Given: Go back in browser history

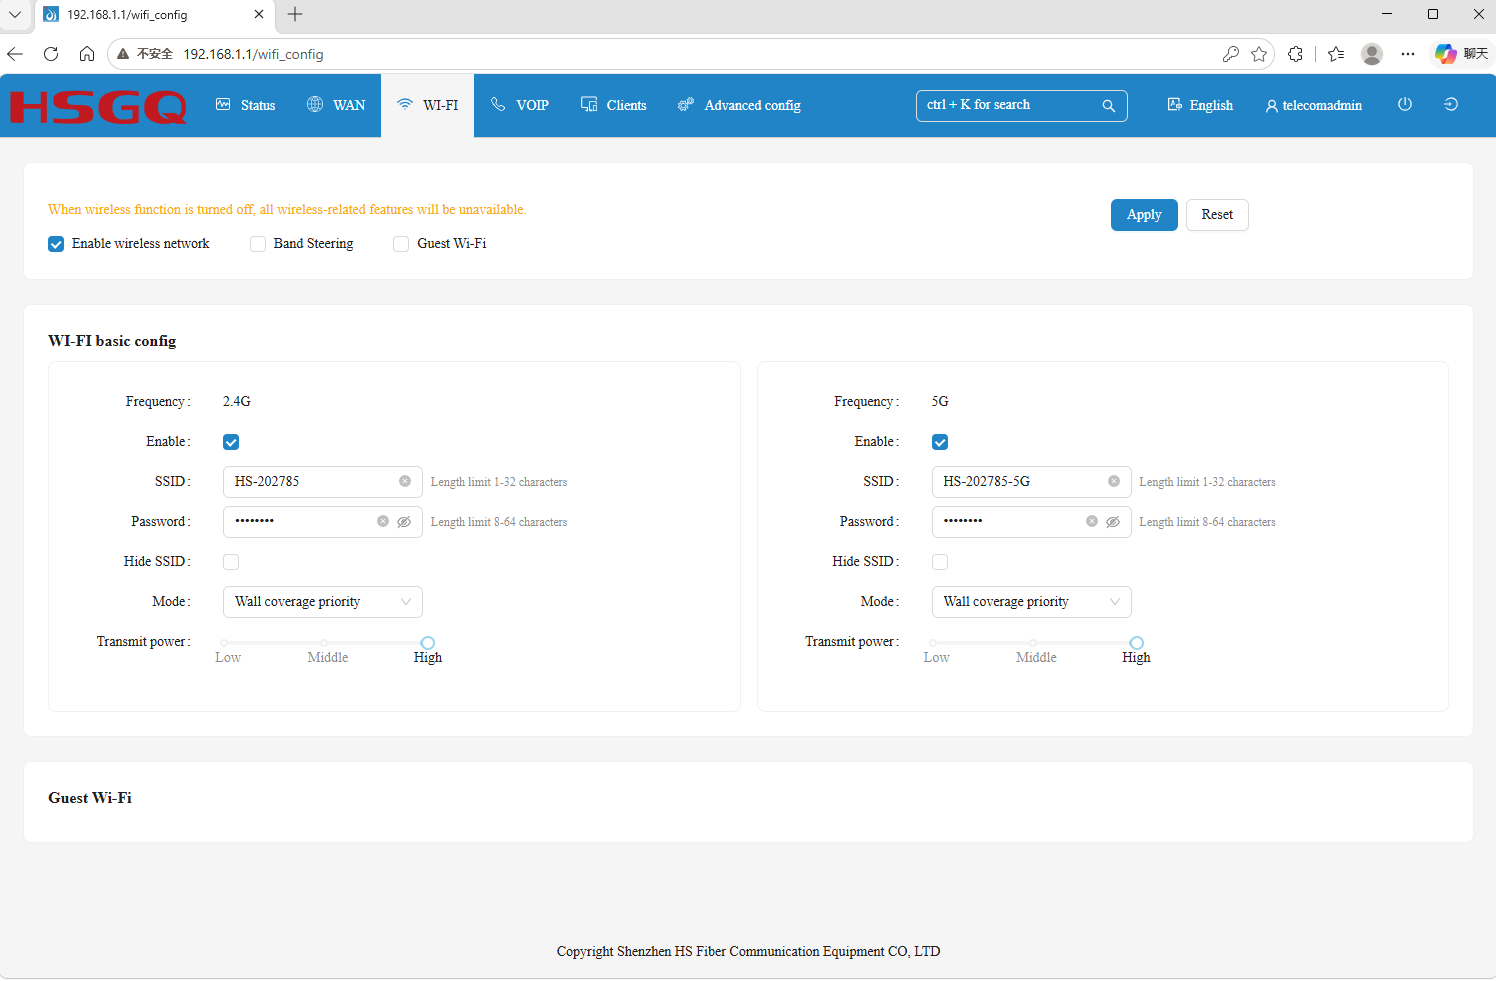Looking at the screenshot, I should 15,54.
